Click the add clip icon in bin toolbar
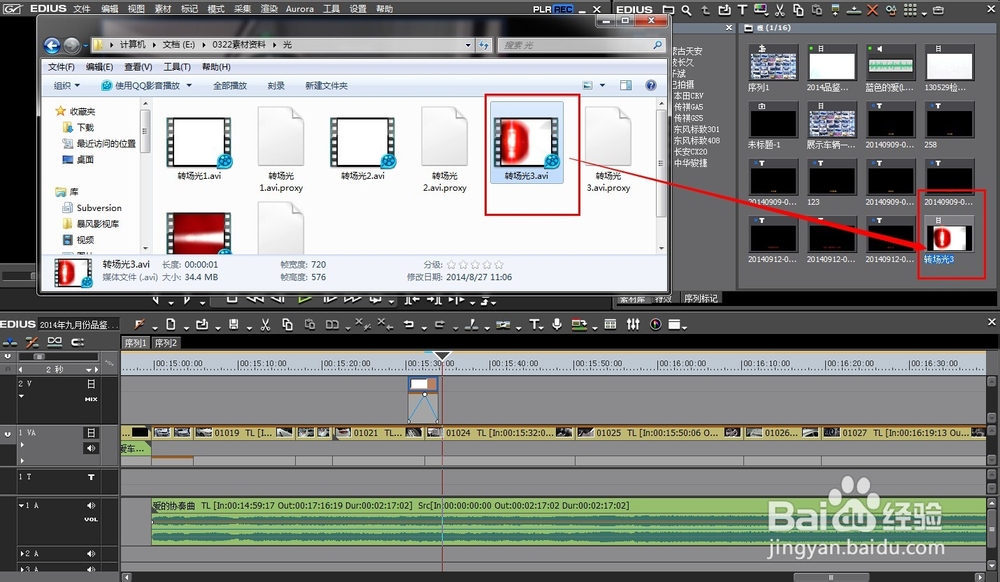Viewport: 1000px width, 582px height. click(x=724, y=10)
